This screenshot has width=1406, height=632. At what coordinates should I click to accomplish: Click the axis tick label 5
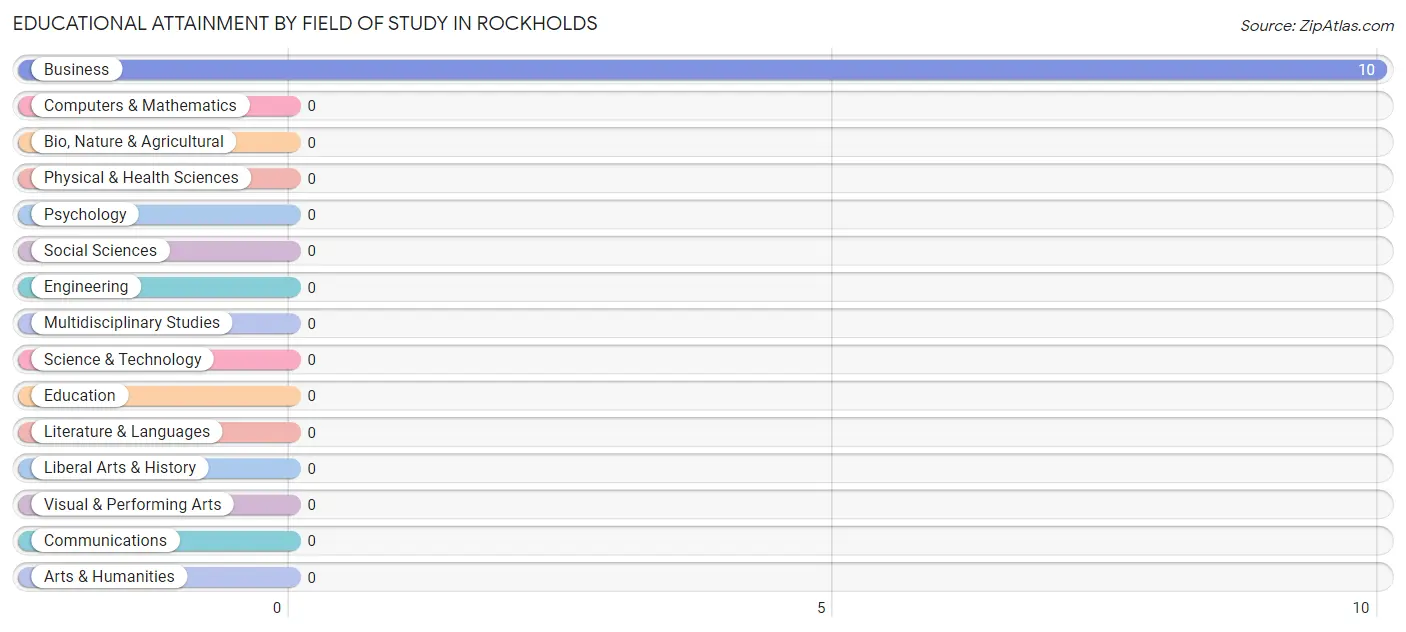pyautogui.click(x=822, y=608)
